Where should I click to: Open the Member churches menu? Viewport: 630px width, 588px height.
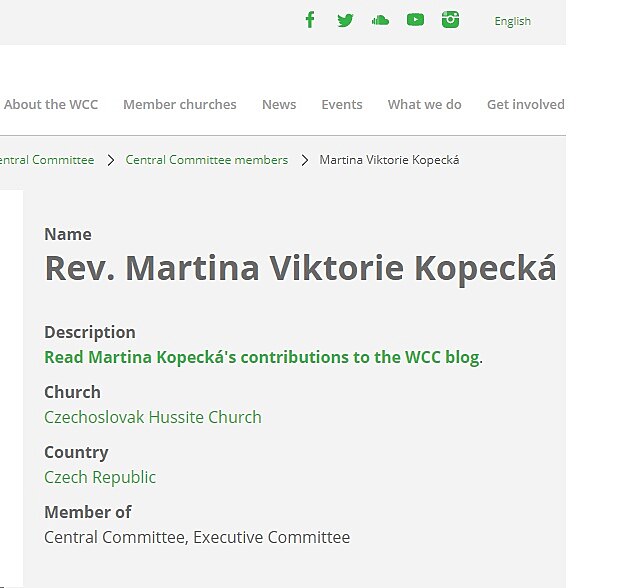(180, 104)
